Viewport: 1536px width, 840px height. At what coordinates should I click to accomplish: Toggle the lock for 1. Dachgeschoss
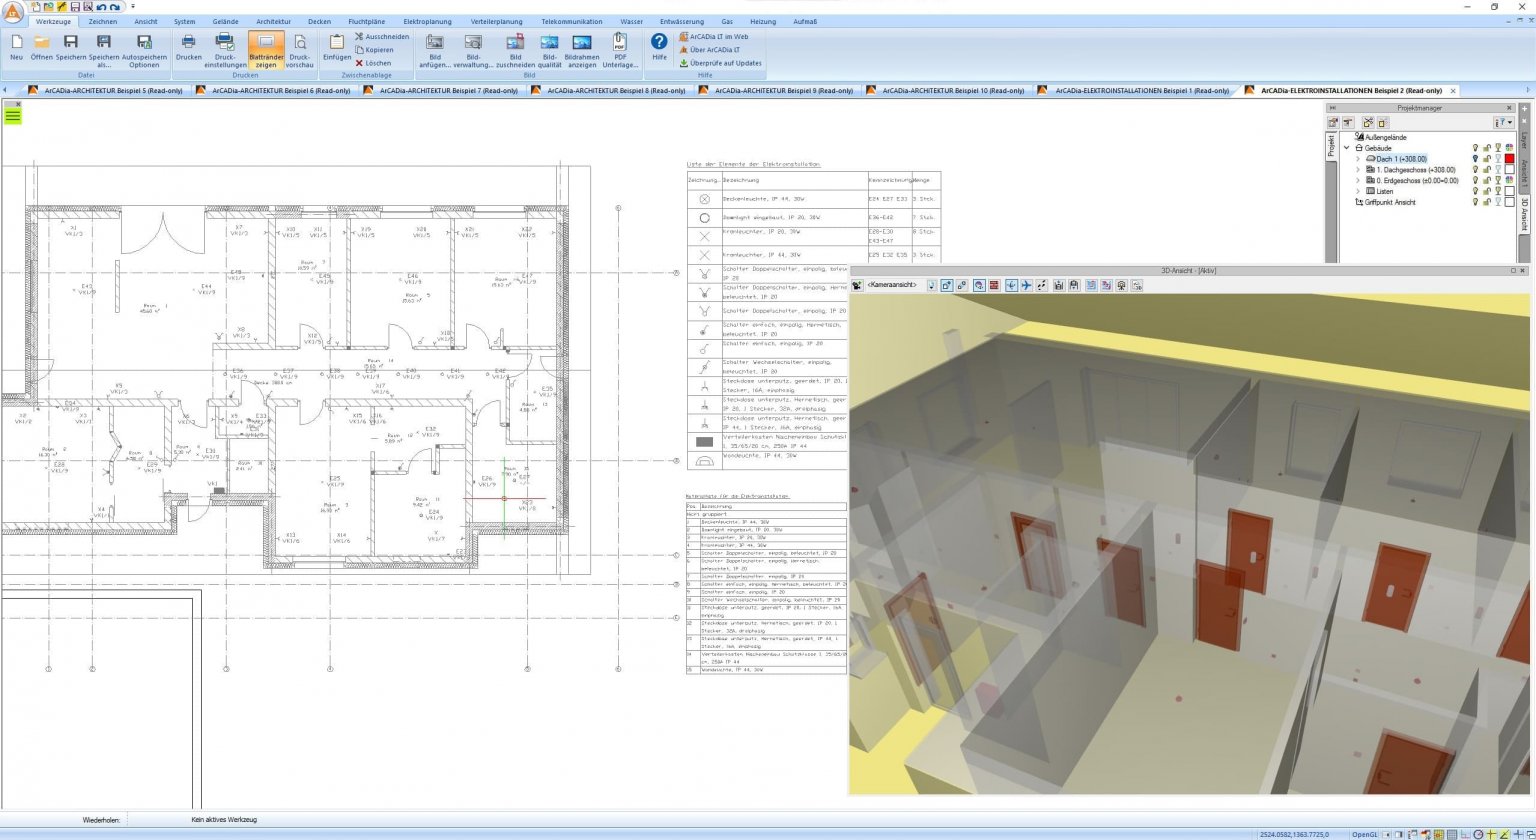tap(1487, 169)
